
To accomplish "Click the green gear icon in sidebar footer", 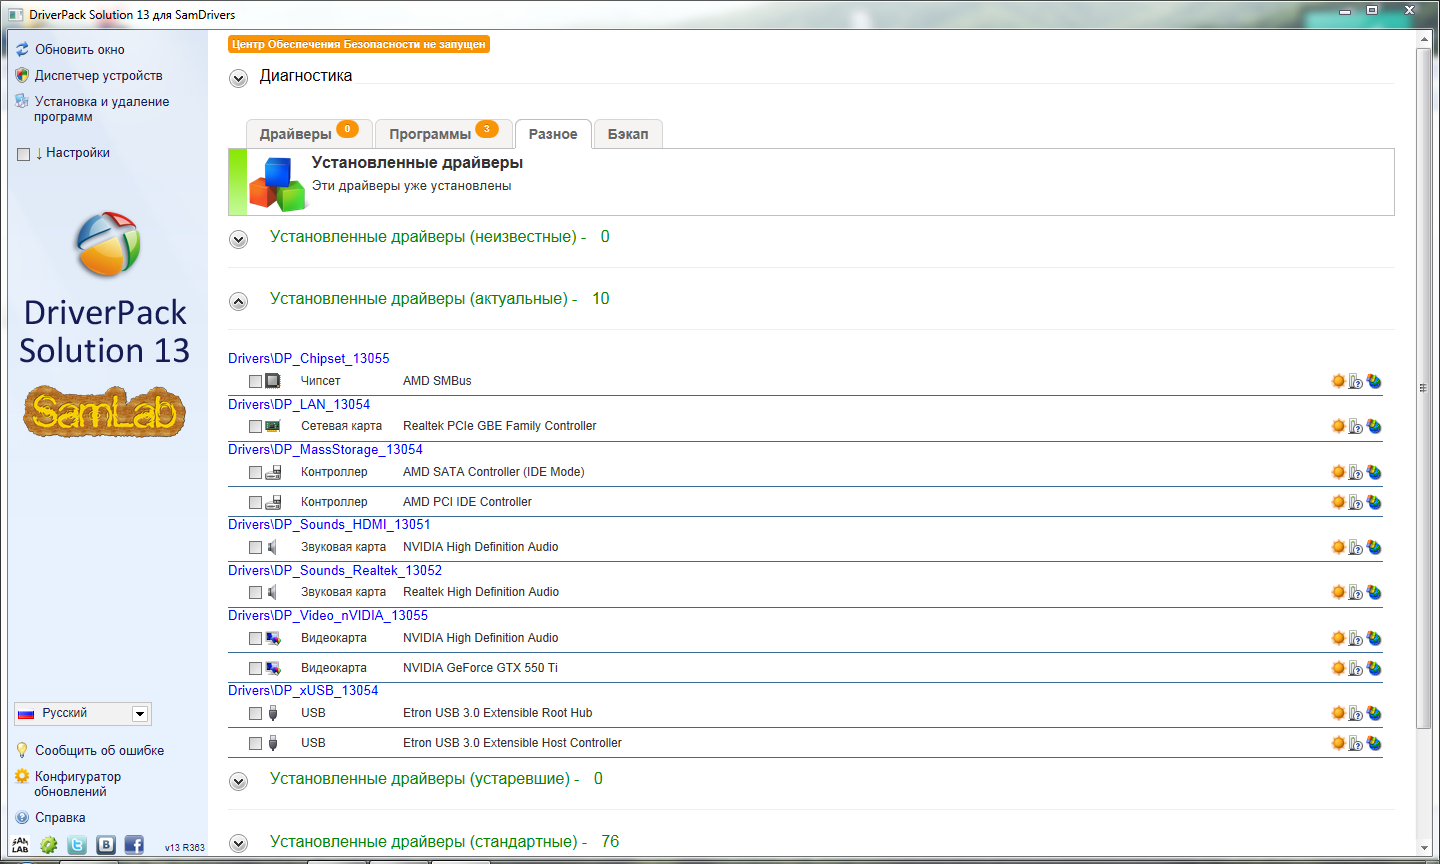I will click(x=48, y=845).
